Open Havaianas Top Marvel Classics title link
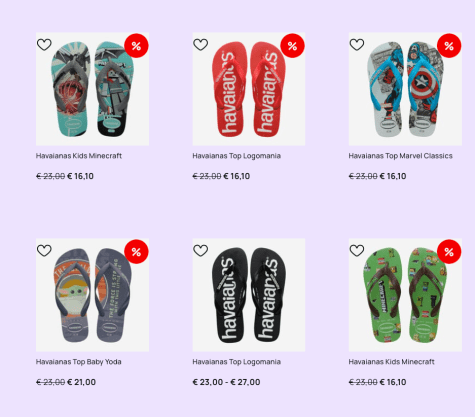Viewport: 475px width, 417px height. point(400,156)
